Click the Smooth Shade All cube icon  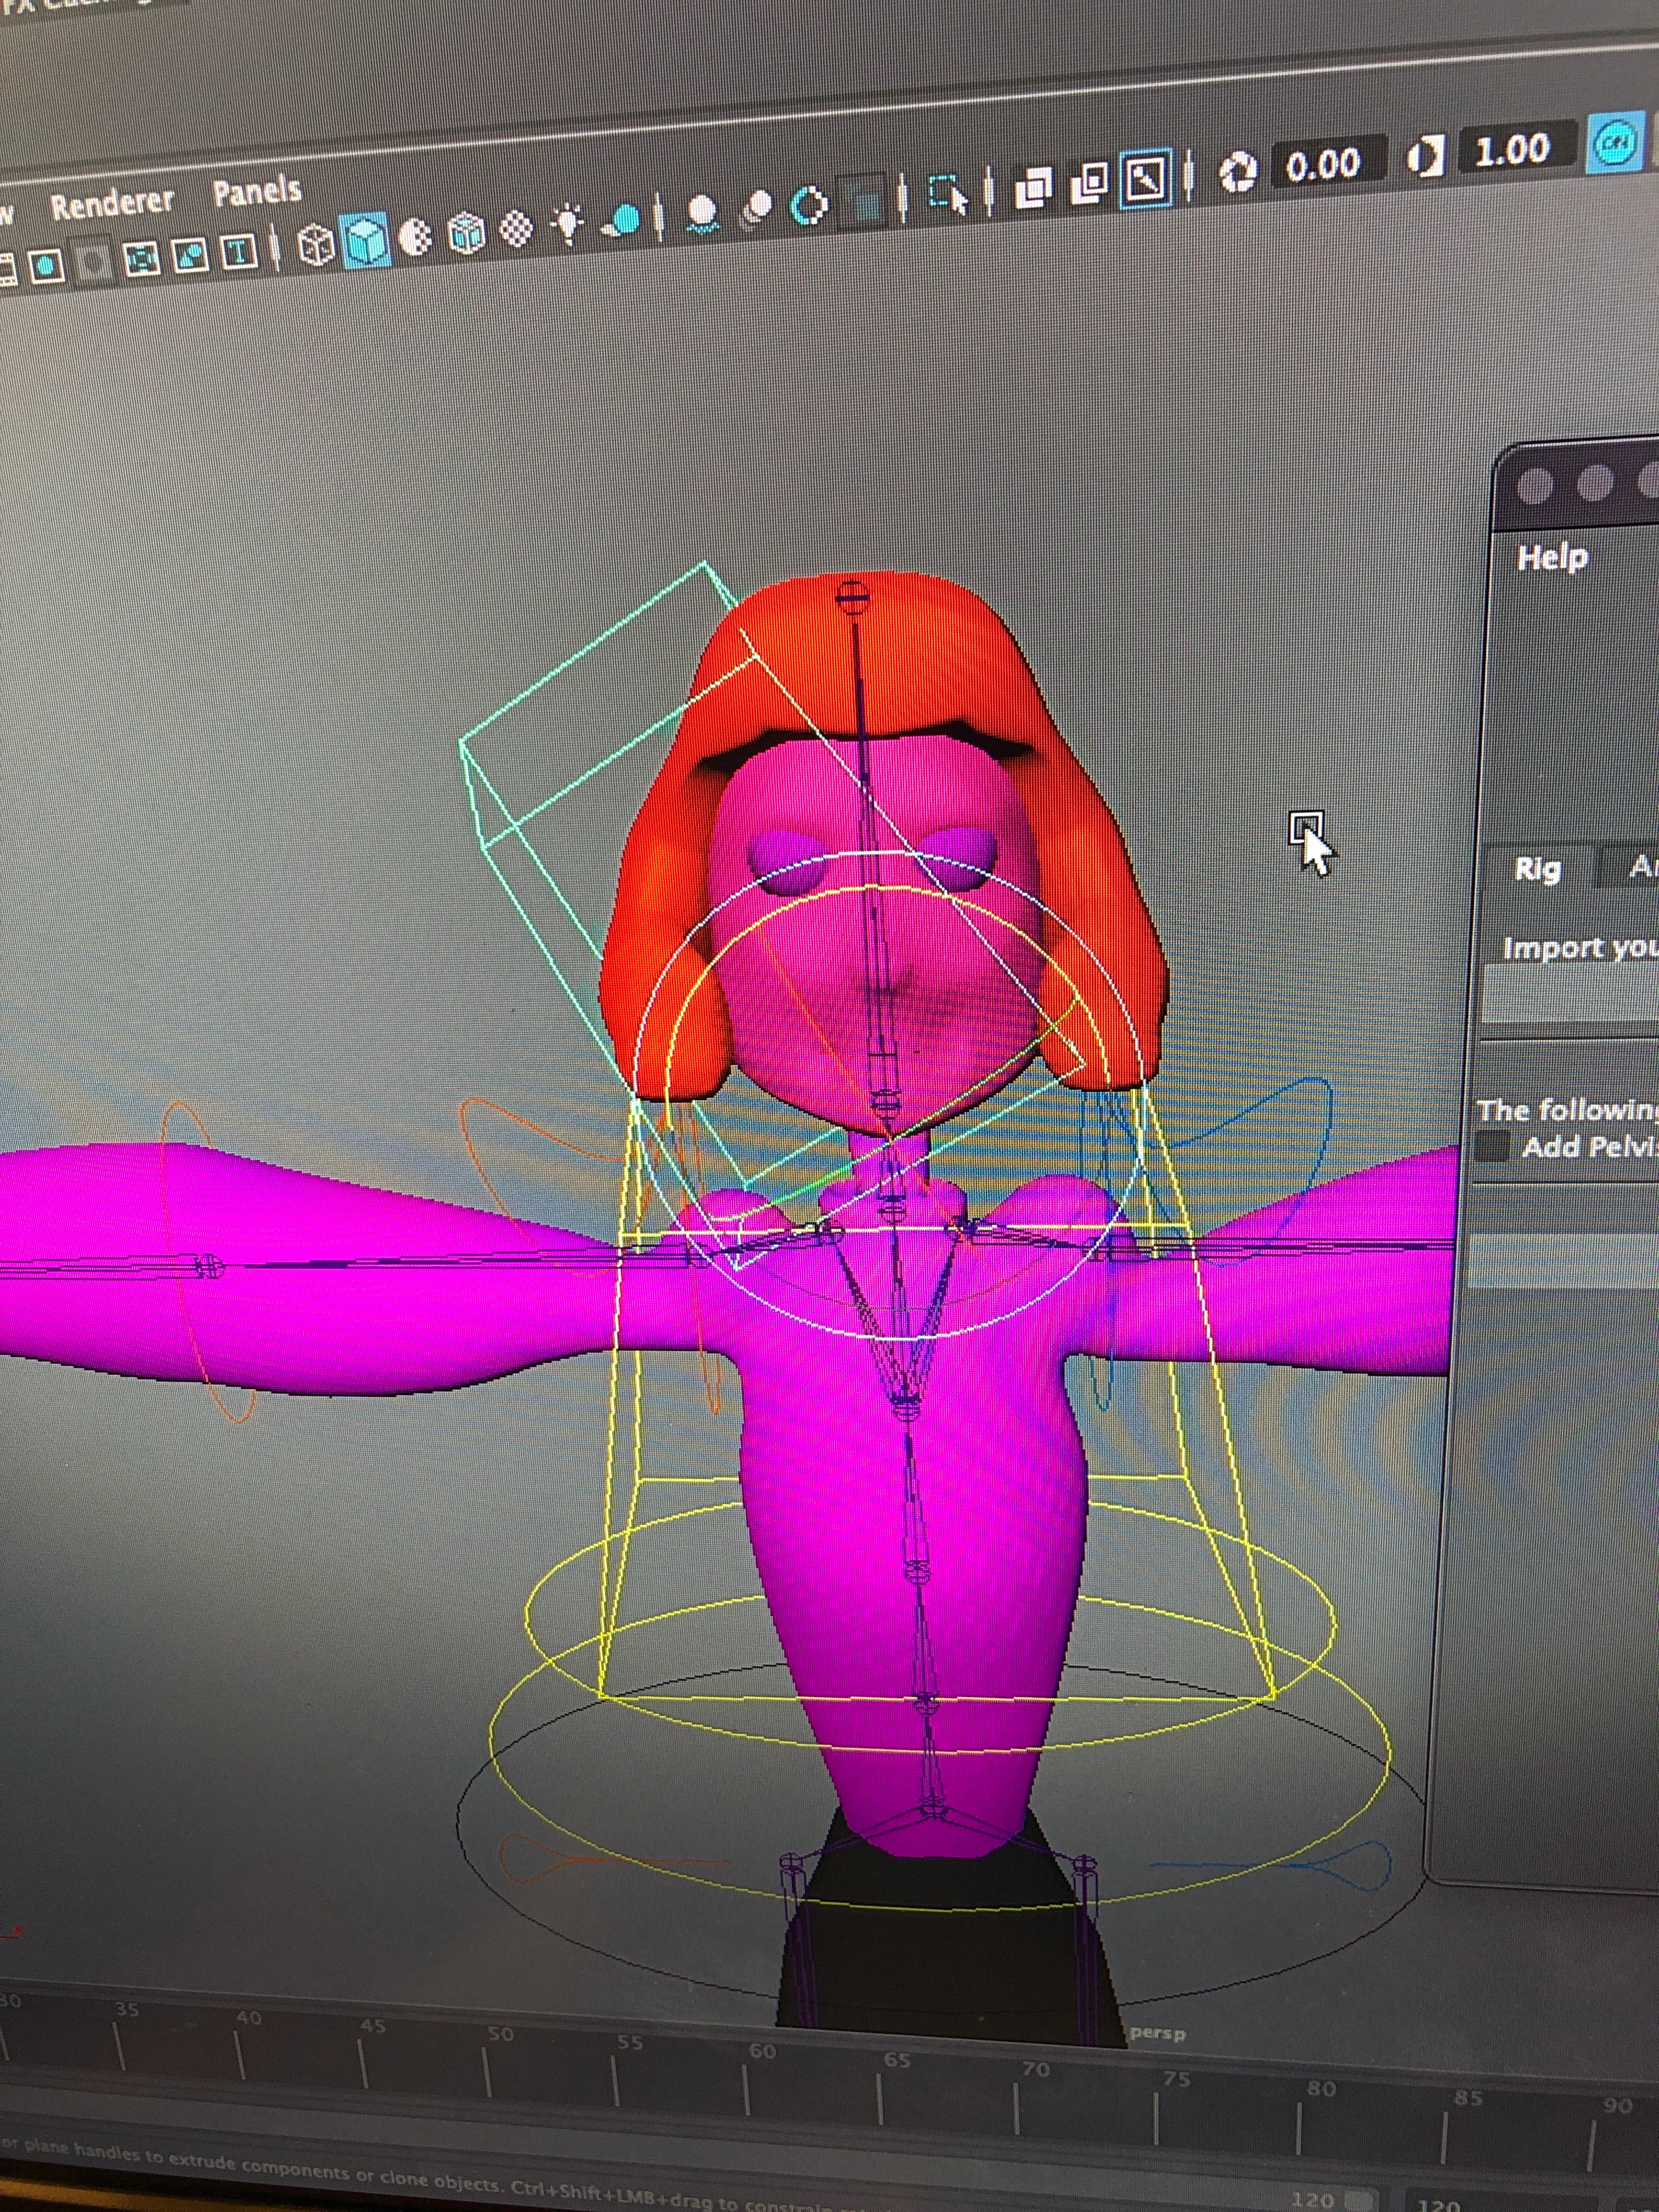(x=366, y=240)
